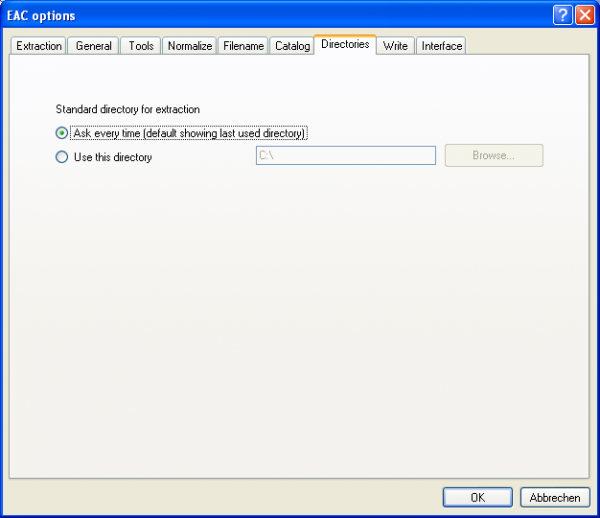Open the General tab
The image size is (600, 518).
[94, 46]
